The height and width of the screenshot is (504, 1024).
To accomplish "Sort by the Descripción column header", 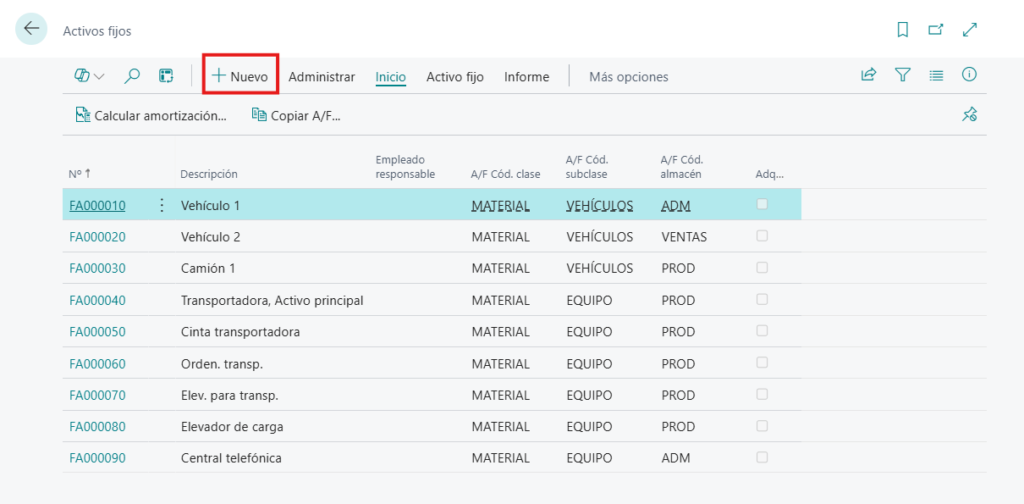I will [x=209, y=174].
